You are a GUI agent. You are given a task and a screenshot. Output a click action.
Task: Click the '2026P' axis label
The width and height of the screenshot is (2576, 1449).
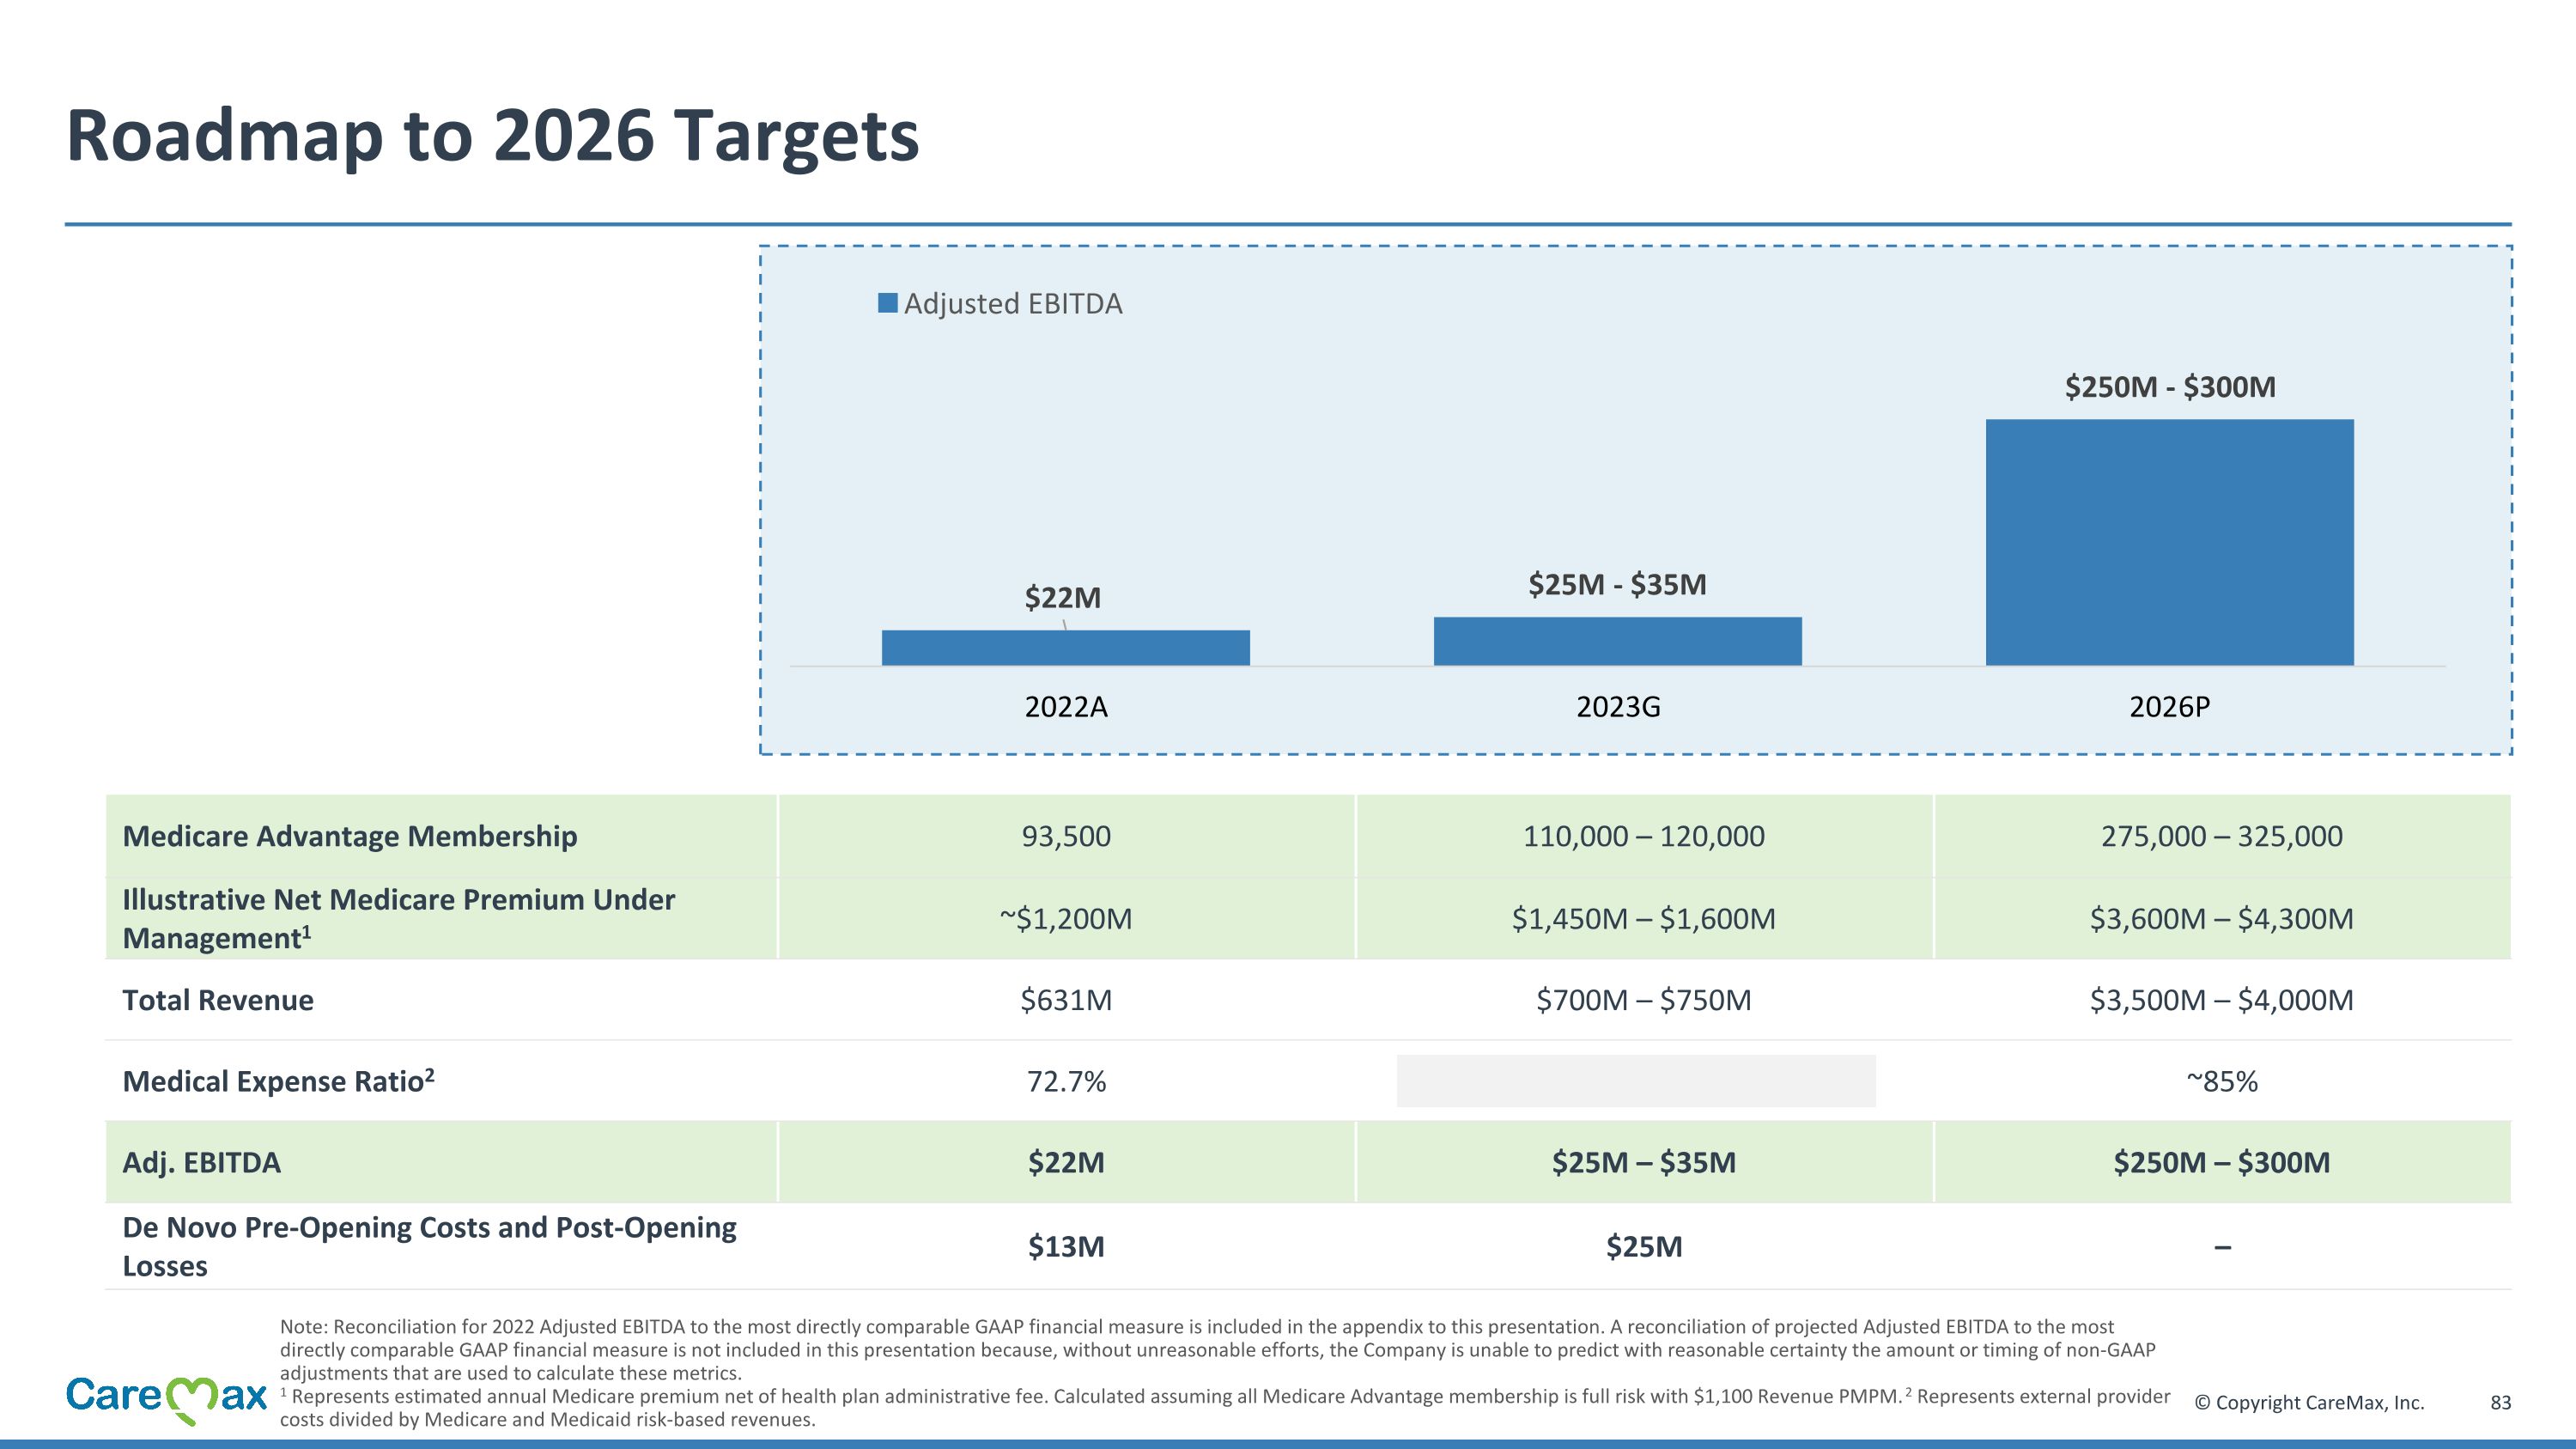(2170, 707)
